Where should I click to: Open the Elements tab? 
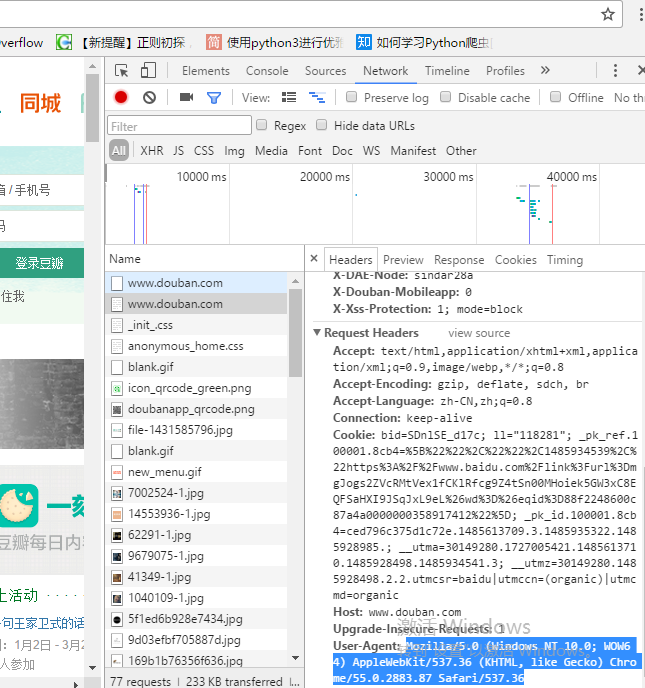[206, 71]
